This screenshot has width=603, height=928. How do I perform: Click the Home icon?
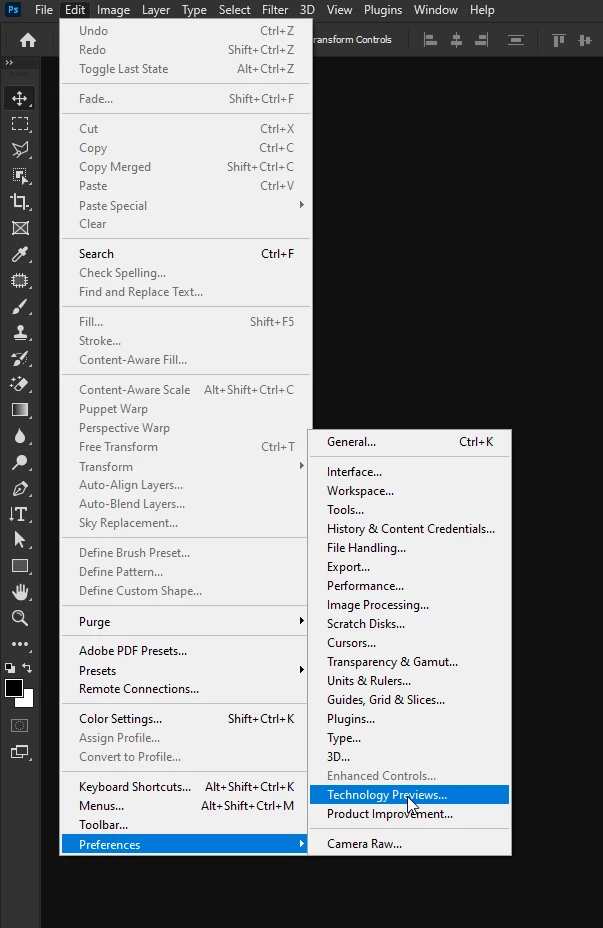coord(28,40)
